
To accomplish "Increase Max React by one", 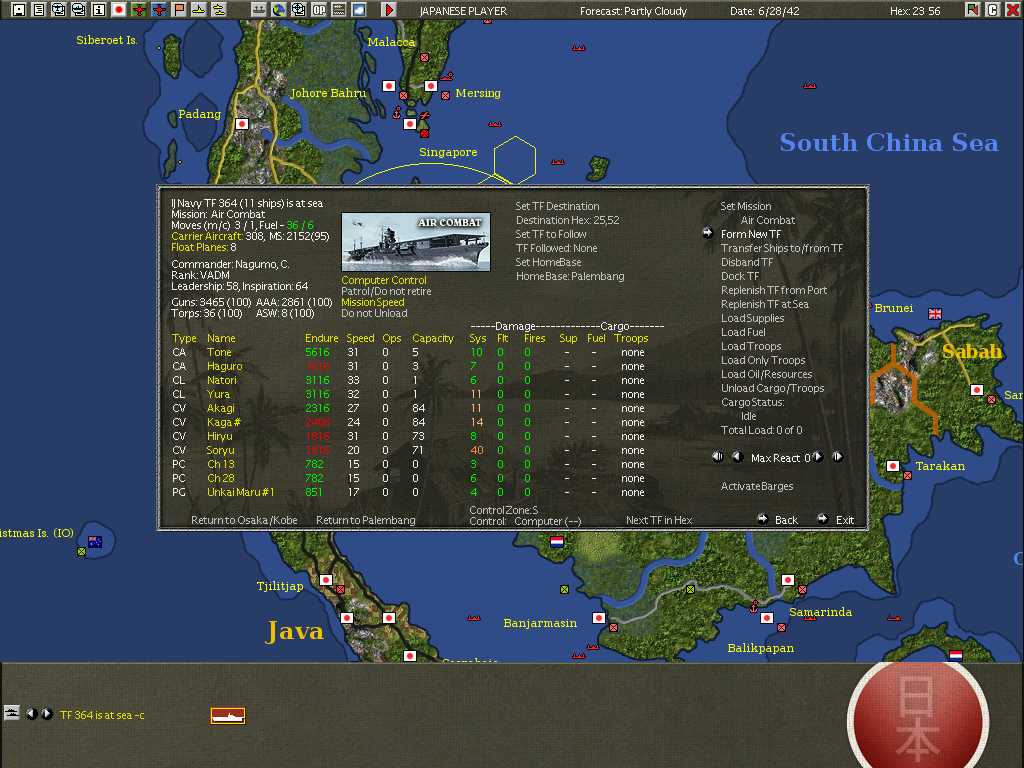I will (818, 456).
